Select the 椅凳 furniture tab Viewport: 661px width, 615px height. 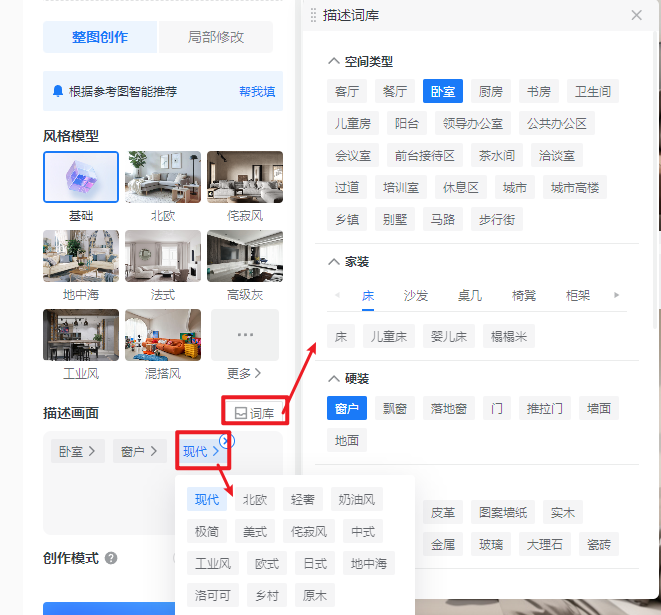coord(524,295)
